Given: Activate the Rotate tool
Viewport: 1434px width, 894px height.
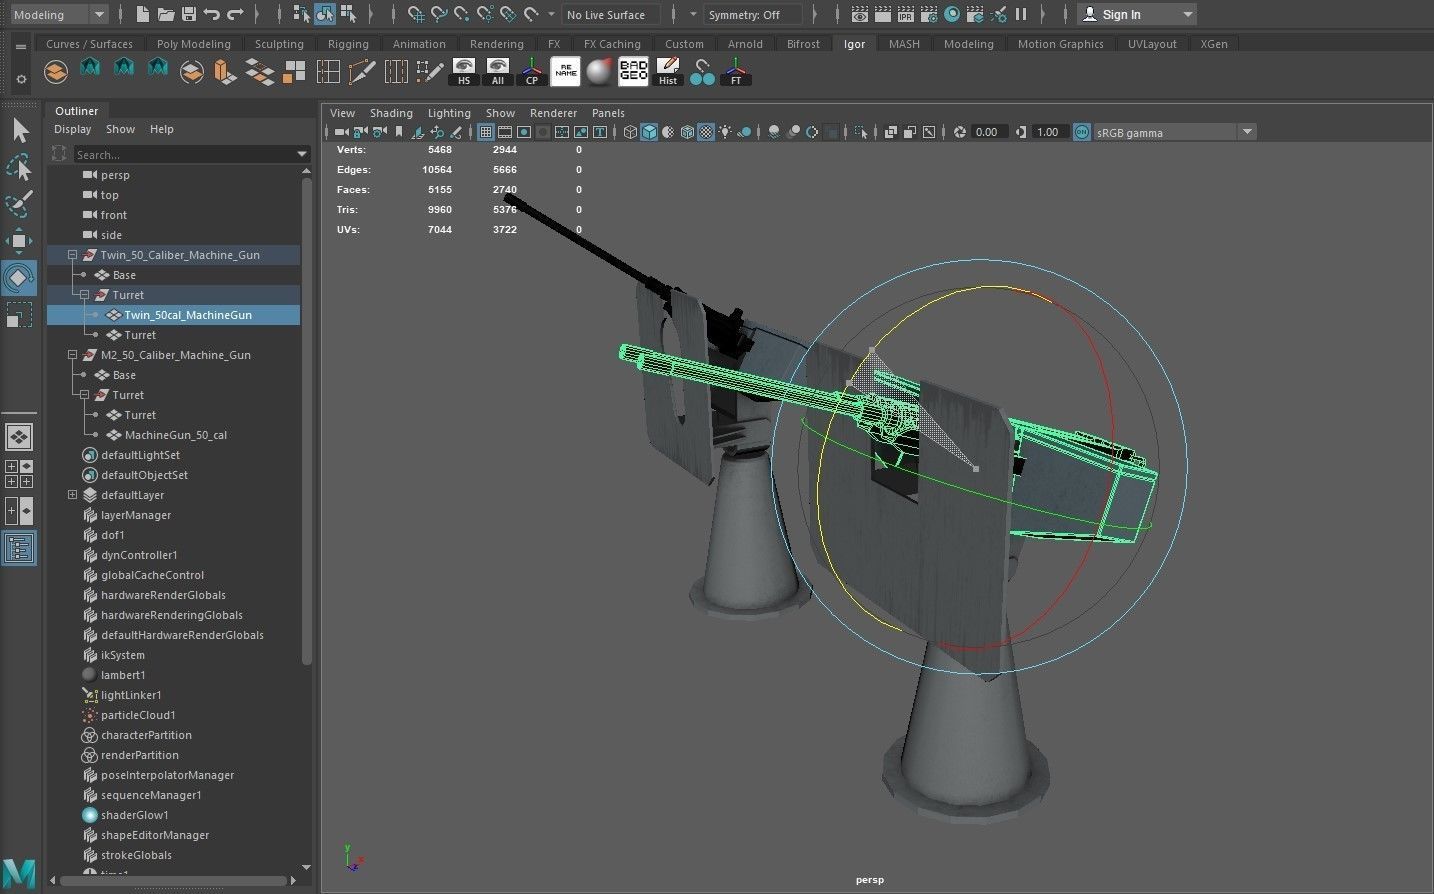Looking at the screenshot, I should [x=19, y=278].
